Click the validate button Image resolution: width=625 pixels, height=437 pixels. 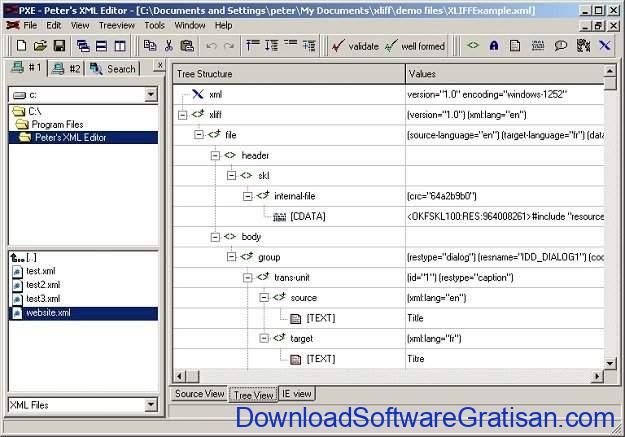click(355, 46)
